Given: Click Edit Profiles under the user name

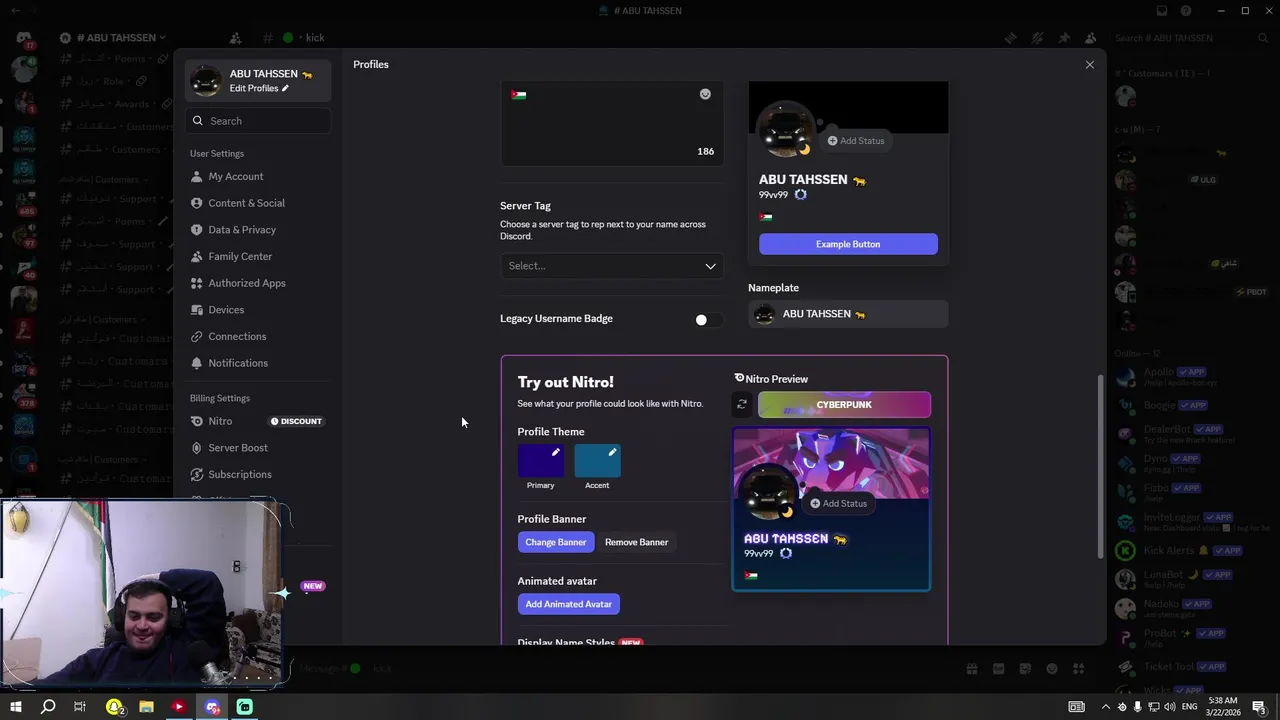Looking at the screenshot, I should (259, 88).
